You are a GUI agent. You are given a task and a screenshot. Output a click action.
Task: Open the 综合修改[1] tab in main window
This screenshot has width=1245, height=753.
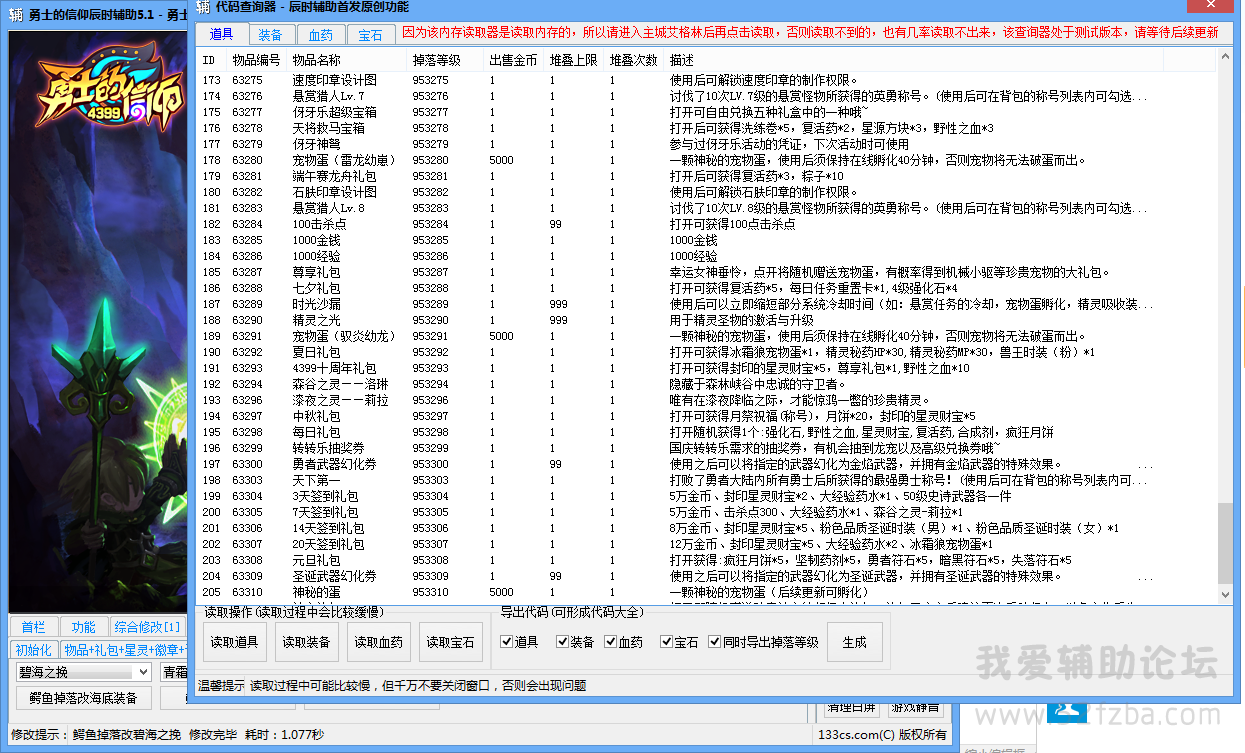(148, 627)
